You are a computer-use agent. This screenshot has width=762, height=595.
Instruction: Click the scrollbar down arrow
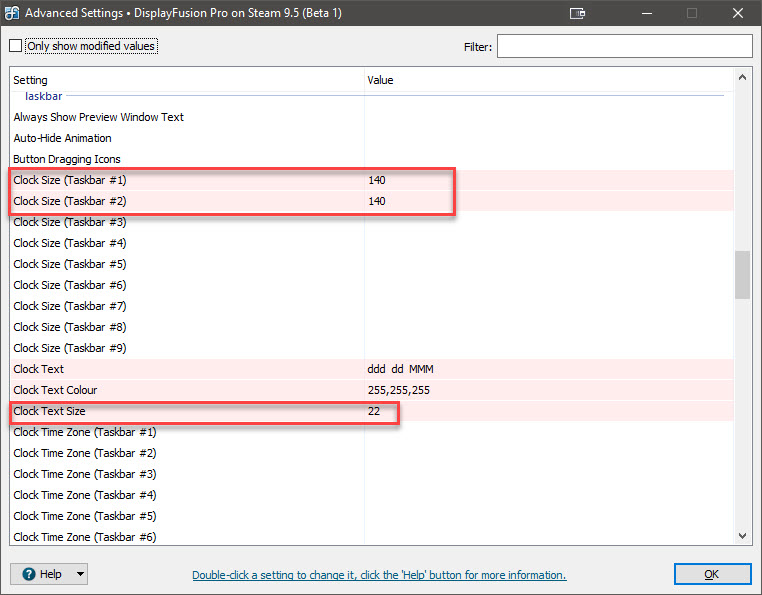click(x=742, y=536)
